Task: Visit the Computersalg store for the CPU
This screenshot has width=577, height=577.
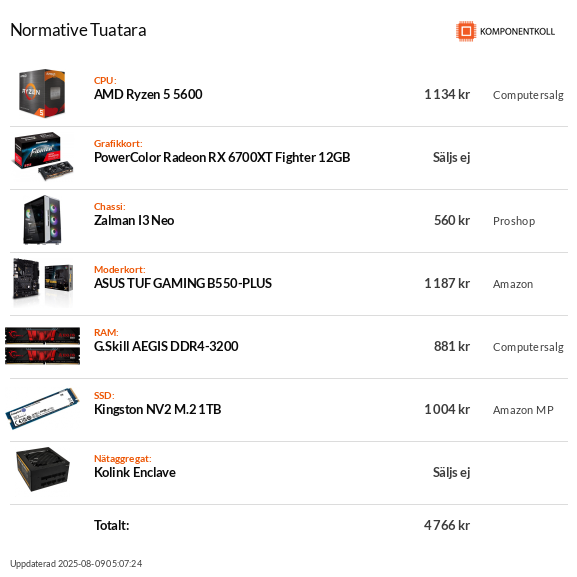Action: (x=528, y=95)
